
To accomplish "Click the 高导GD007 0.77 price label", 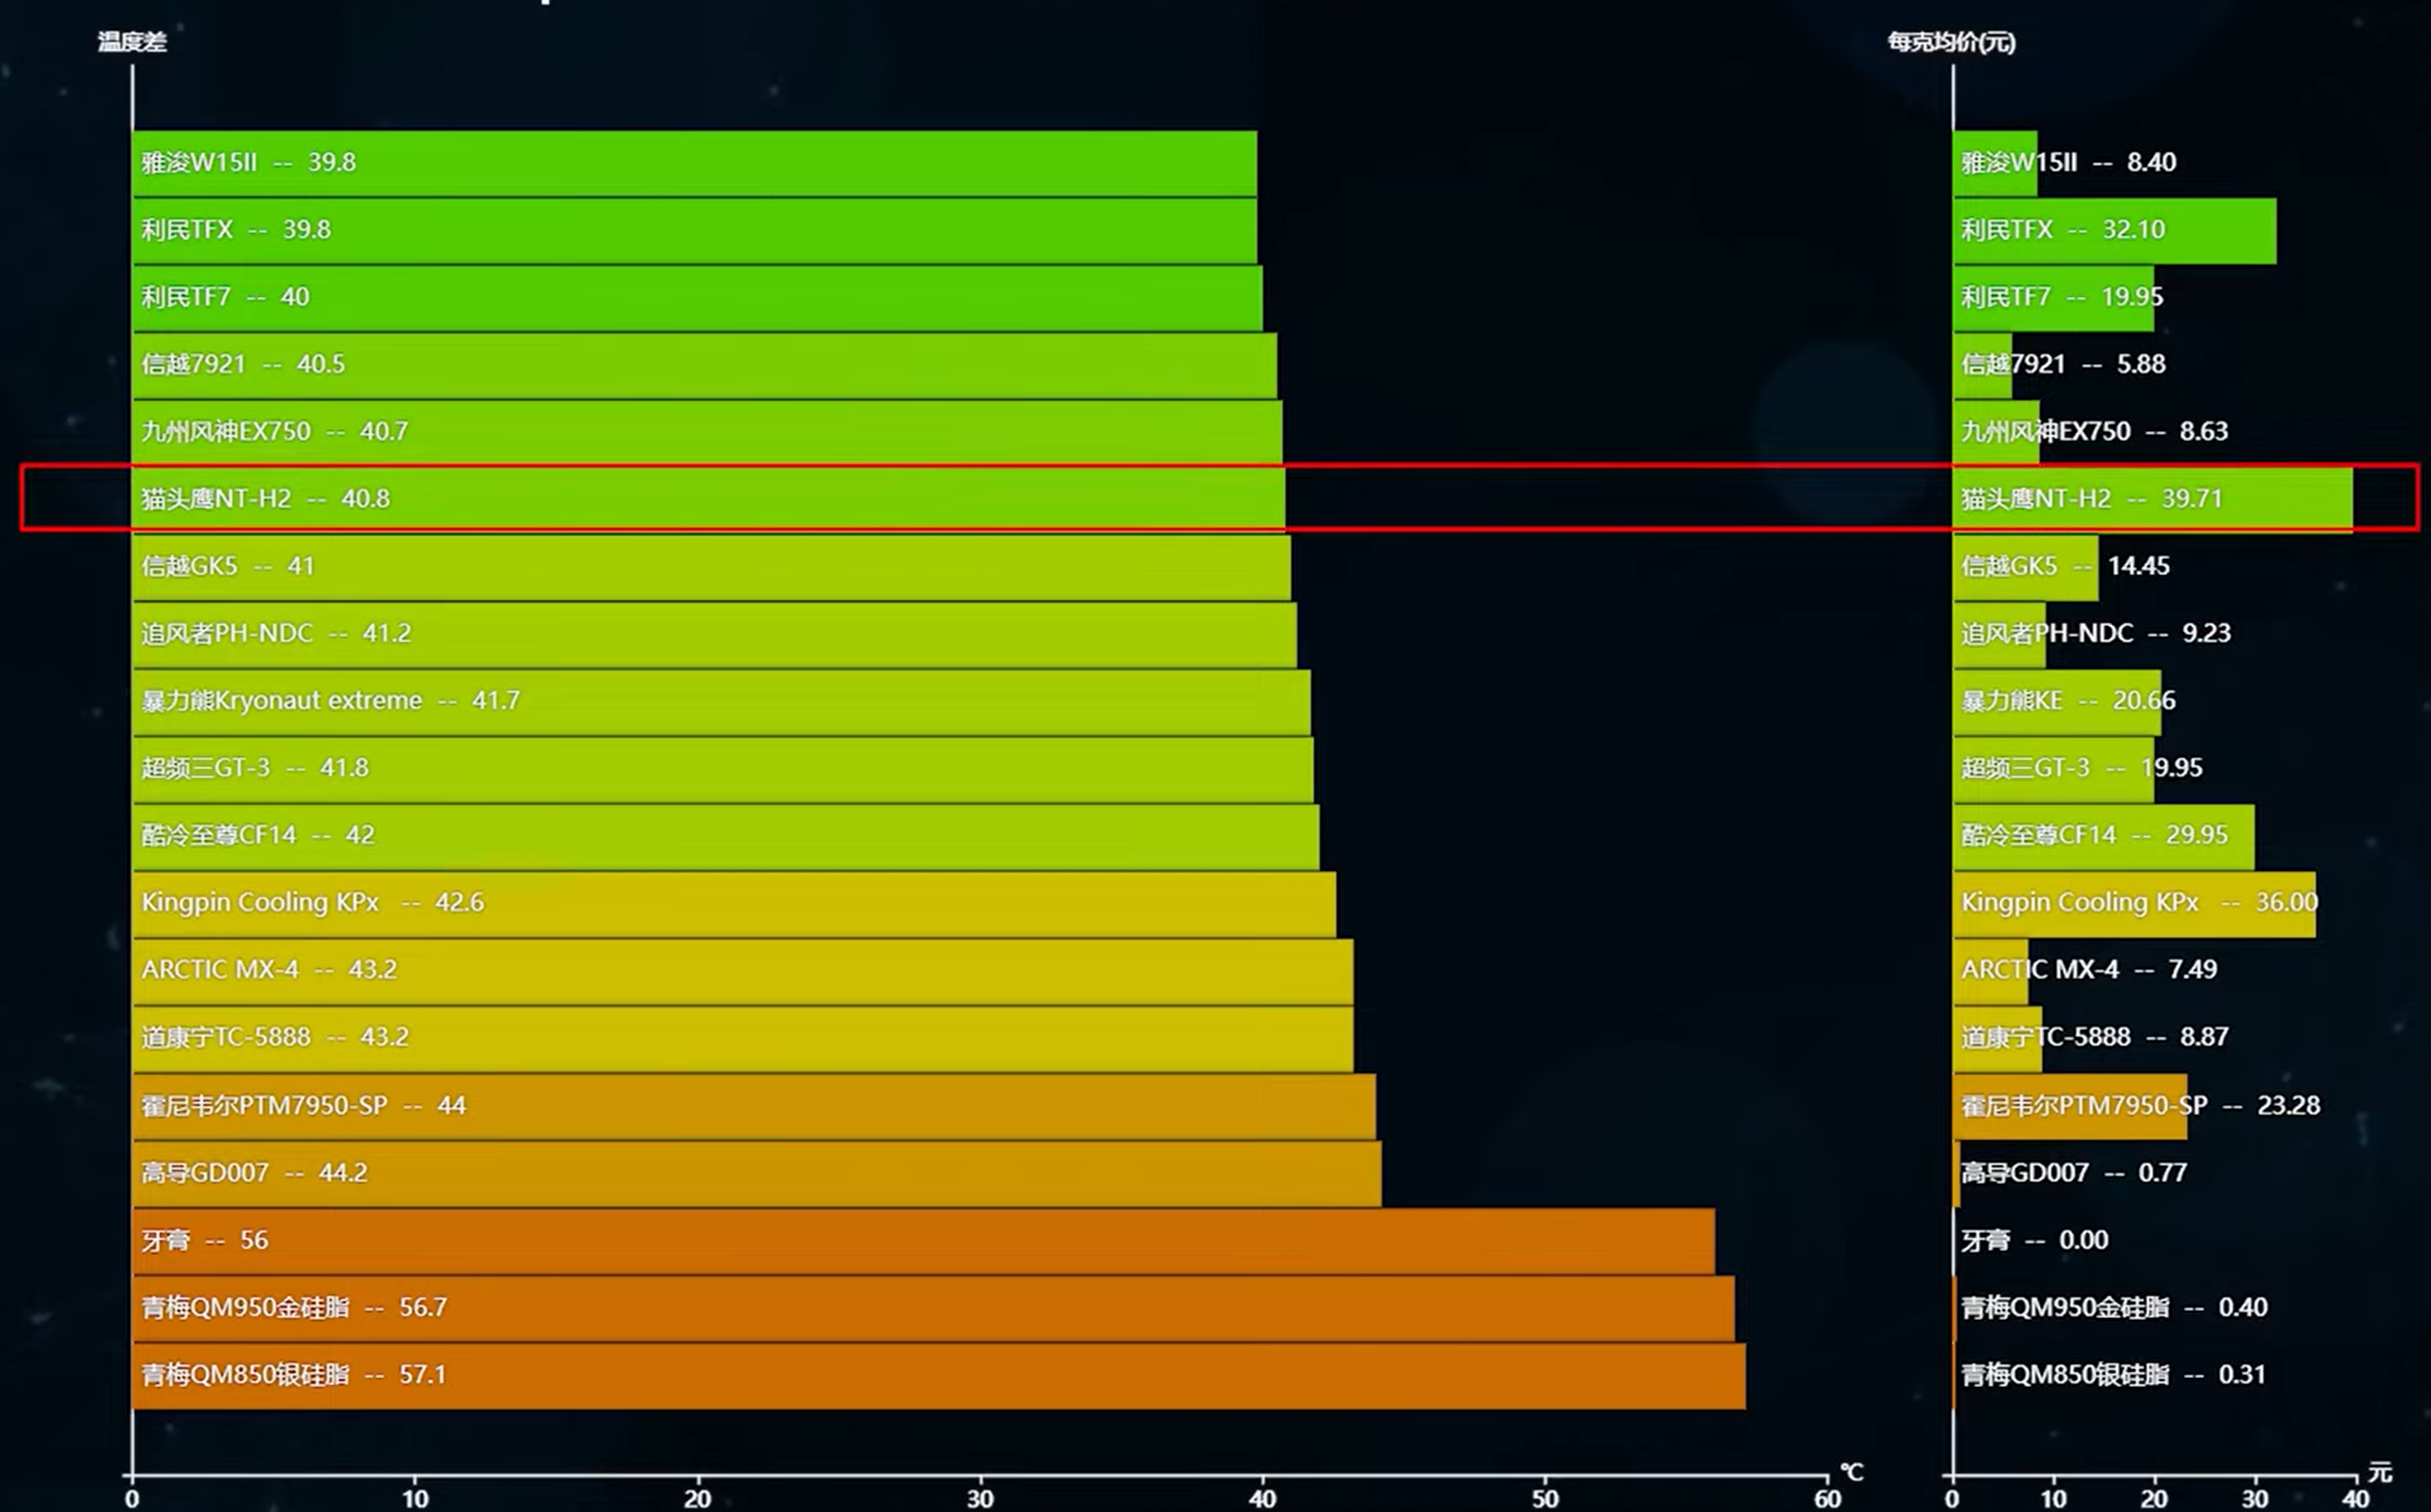I will pyautogui.click(x=2073, y=1172).
